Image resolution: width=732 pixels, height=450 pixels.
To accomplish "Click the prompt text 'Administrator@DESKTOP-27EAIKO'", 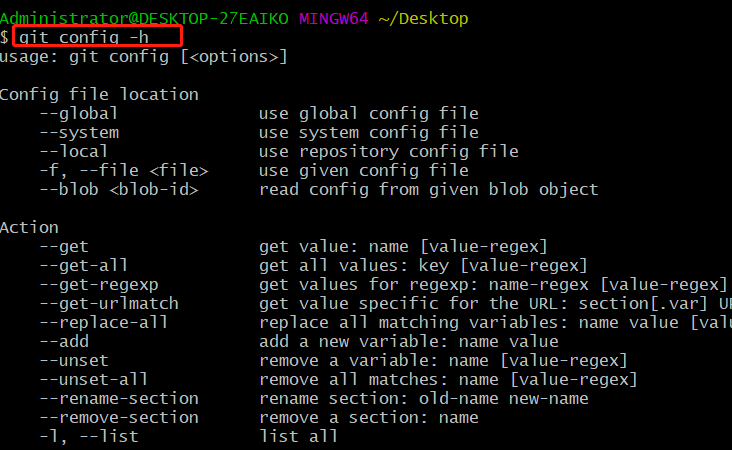I will coord(144,18).
